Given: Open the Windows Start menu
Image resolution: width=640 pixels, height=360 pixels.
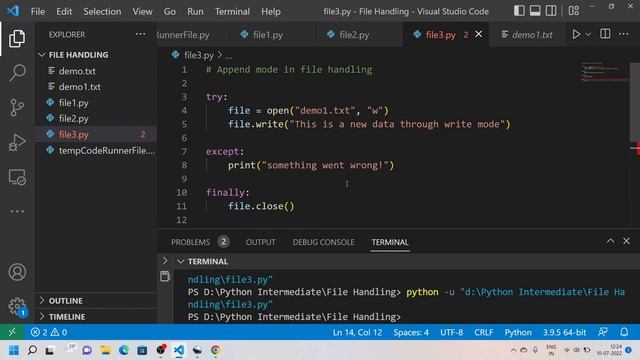Looking at the screenshot, I should click(14, 350).
